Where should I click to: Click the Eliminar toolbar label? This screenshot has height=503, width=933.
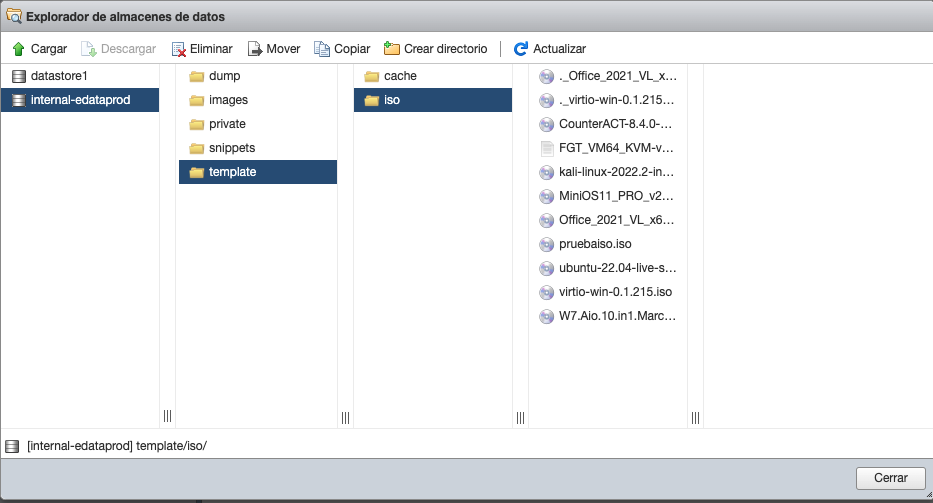tap(211, 49)
